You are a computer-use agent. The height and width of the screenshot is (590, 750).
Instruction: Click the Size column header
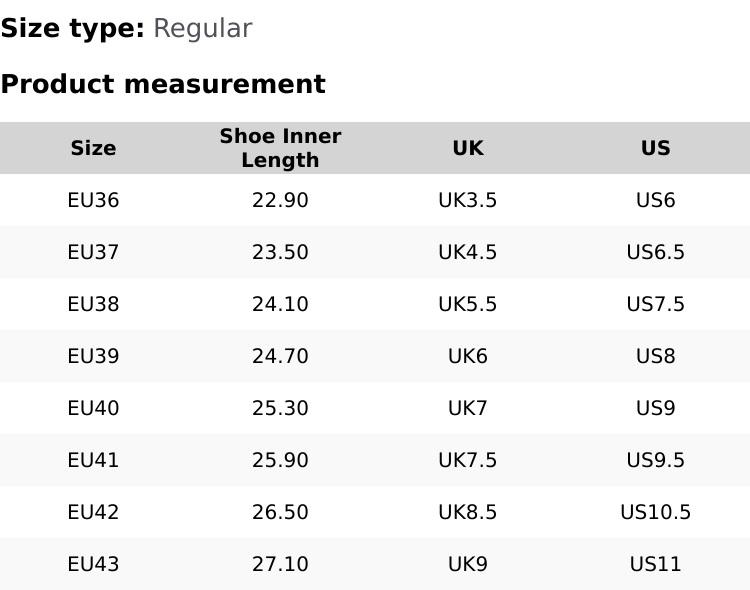tap(93, 148)
